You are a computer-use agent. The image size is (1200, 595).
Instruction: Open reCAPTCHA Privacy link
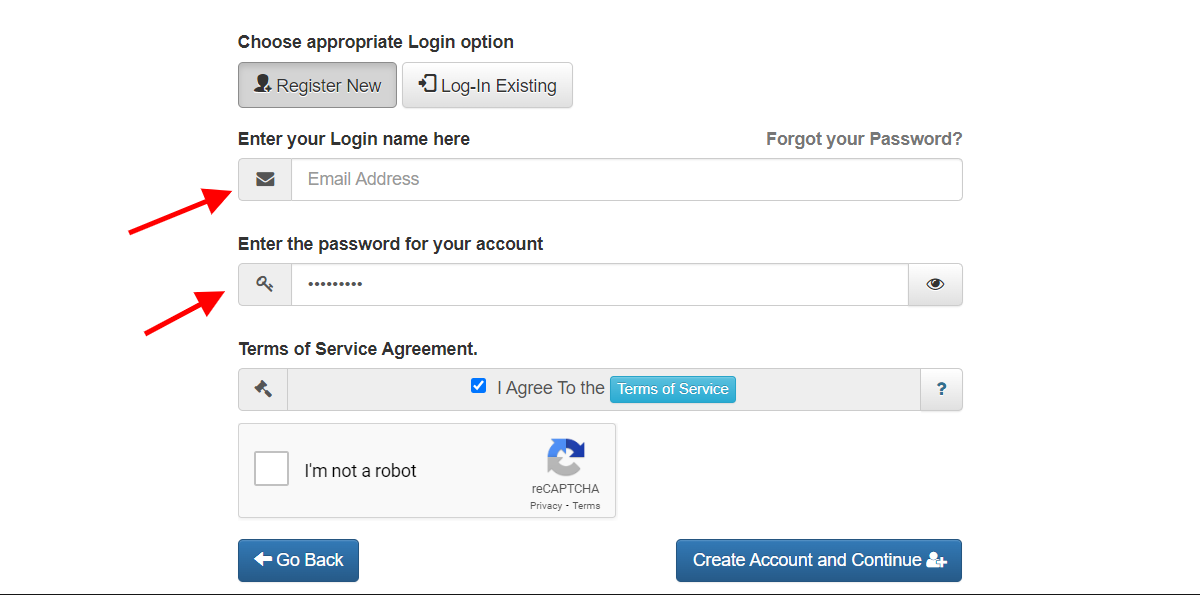(546, 506)
